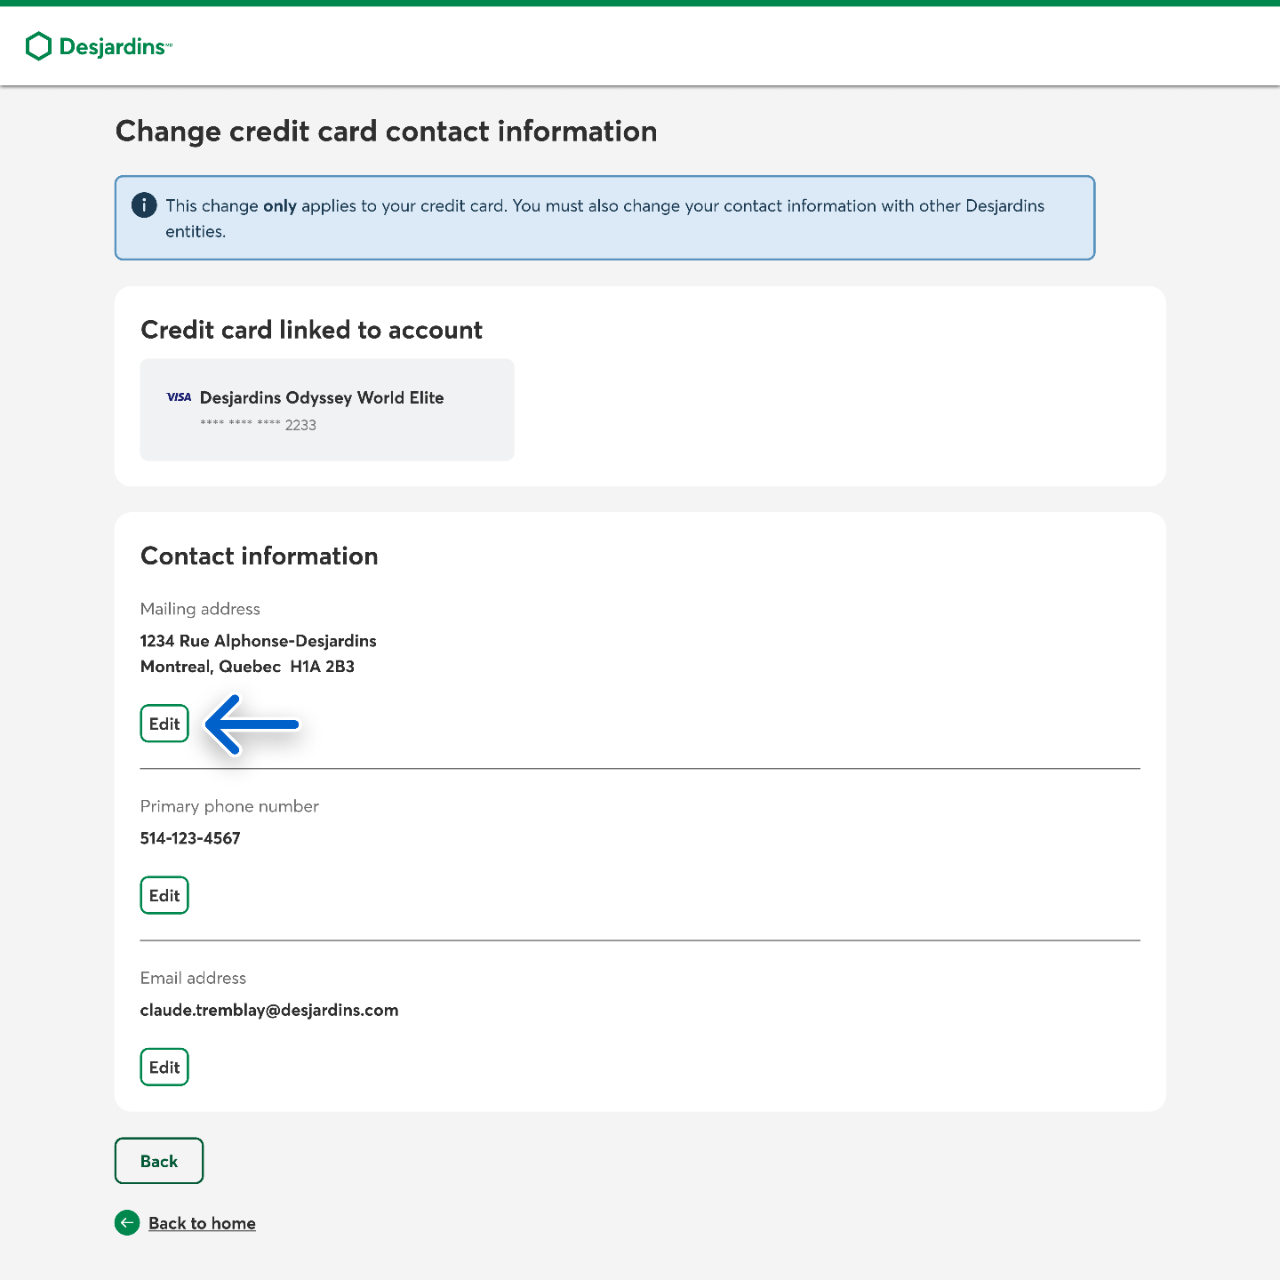Click the Montreal, Quebec H1A 2B3 line

[x=247, y=667]
